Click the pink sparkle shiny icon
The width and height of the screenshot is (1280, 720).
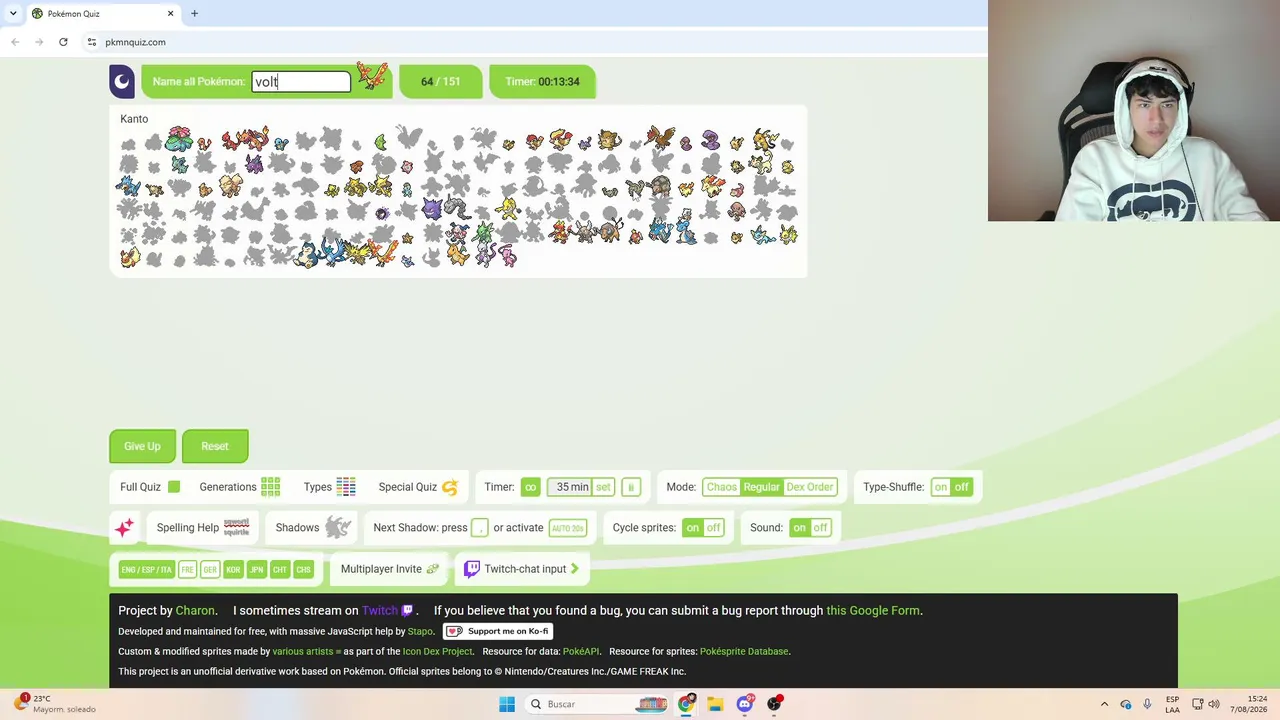[124, 528]
